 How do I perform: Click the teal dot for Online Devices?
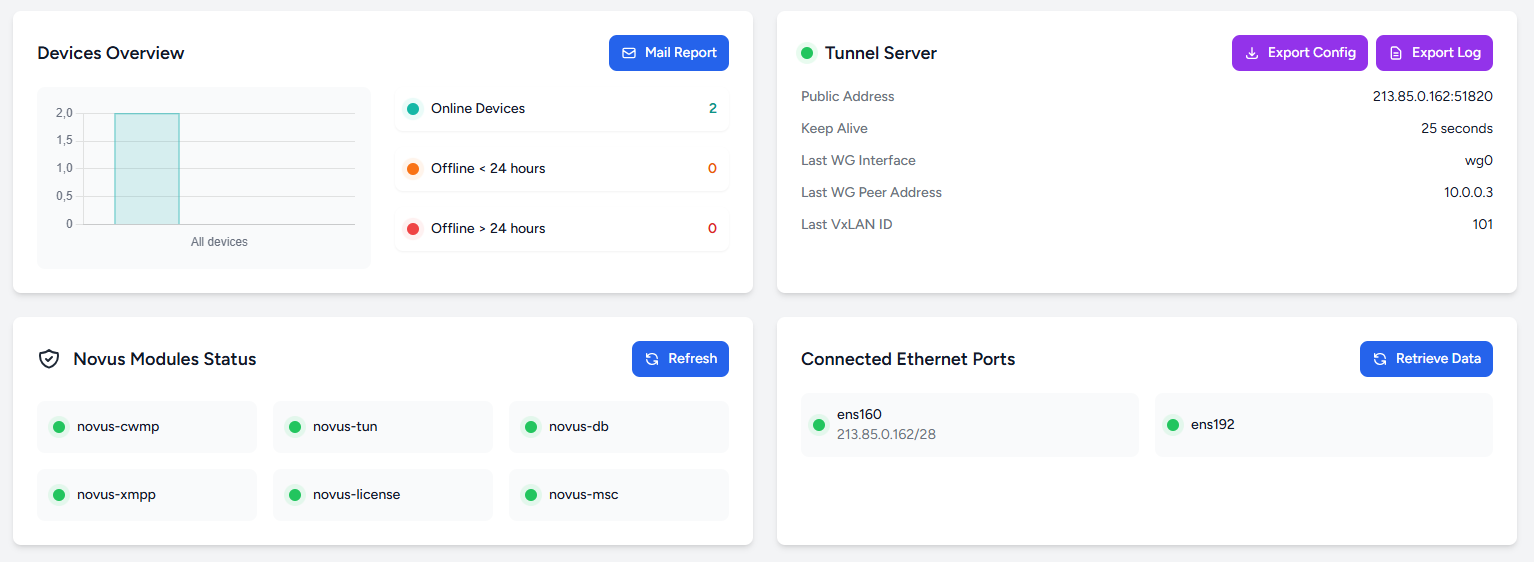pos(413,109)
